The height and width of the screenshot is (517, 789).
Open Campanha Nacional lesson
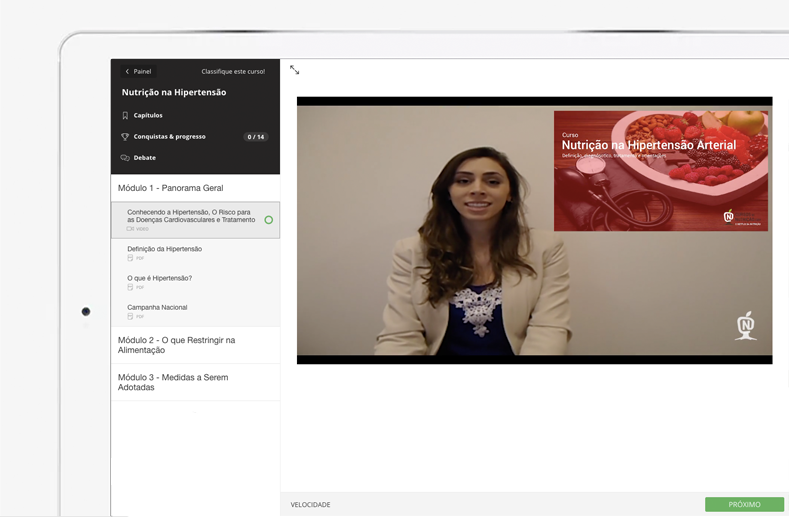click(x=195, y=311)
